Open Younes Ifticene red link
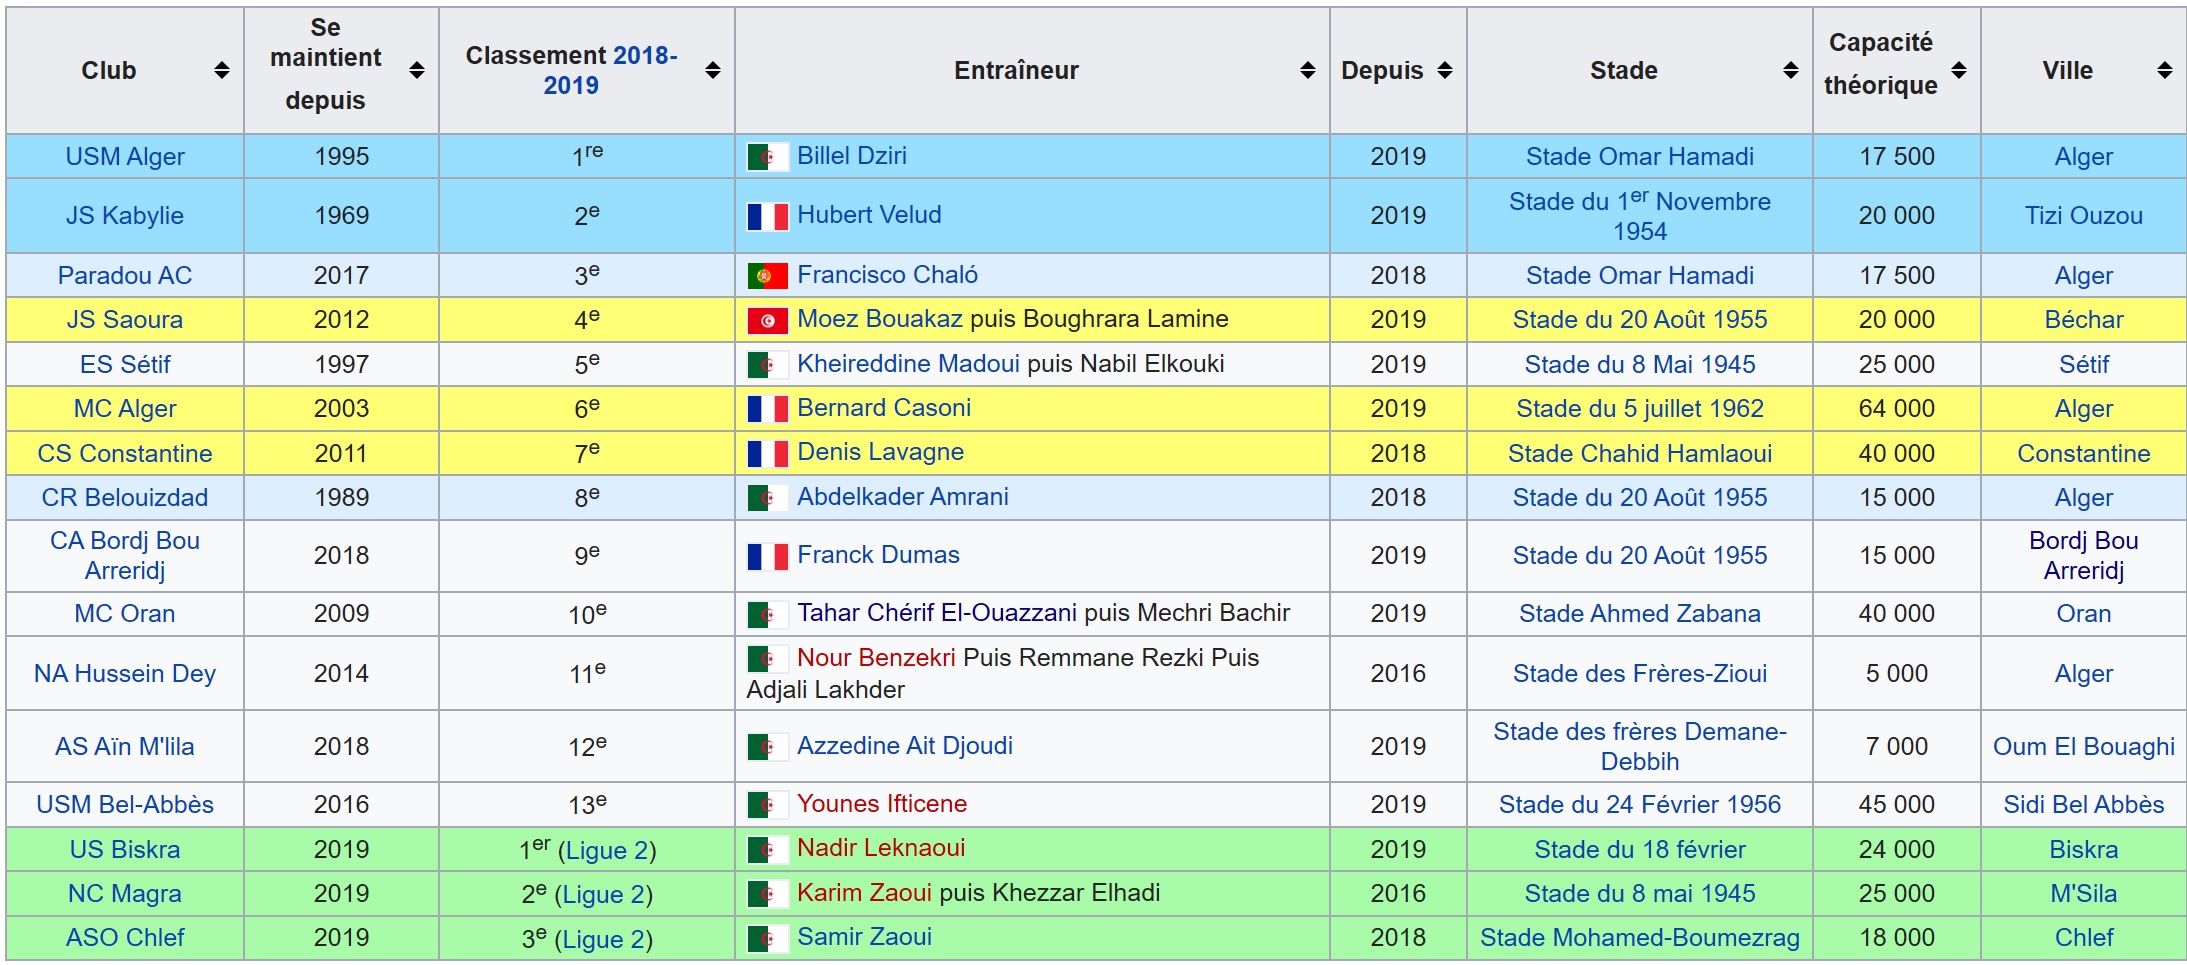This screenshot has width=2187, height=965. click(x=882, y=804)
